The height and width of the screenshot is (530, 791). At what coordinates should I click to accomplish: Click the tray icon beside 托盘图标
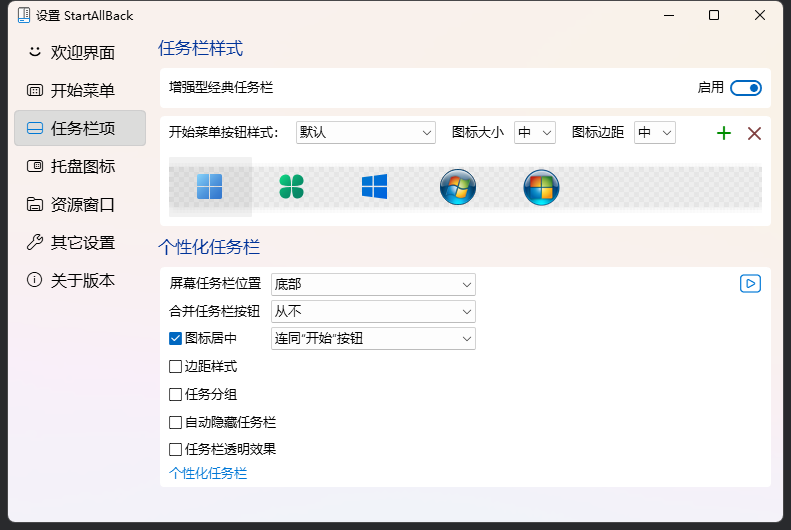click(x=34, y=166)
